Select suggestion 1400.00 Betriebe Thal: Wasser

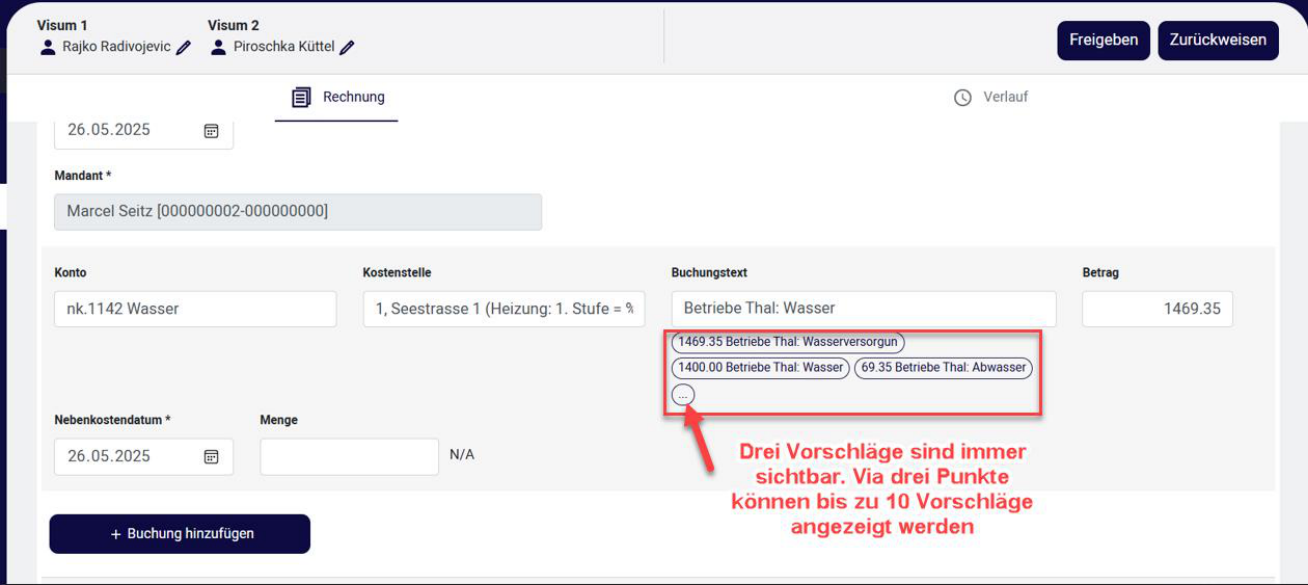pyautogui.click(x=761, y=368)
